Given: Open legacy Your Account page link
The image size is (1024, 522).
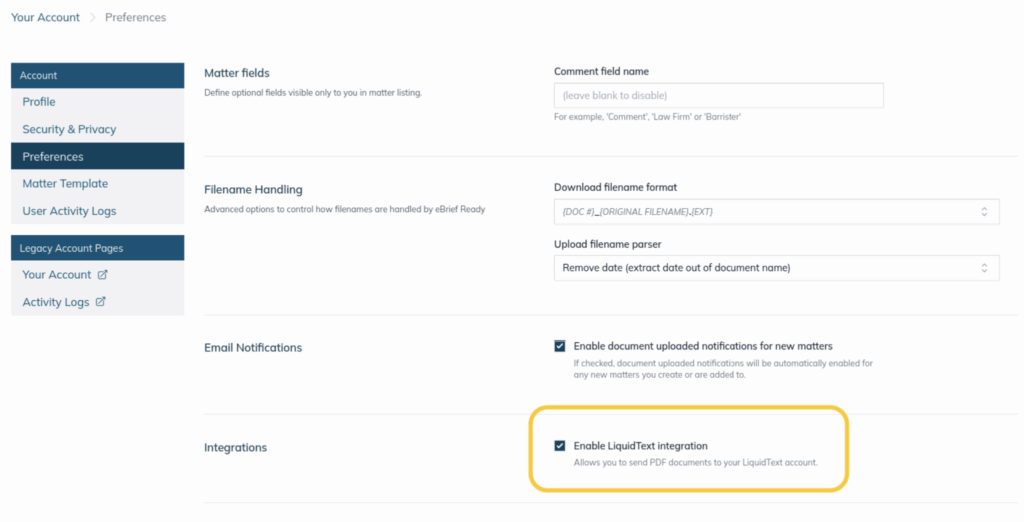Looking at the screenshot, I should (57, 275).
